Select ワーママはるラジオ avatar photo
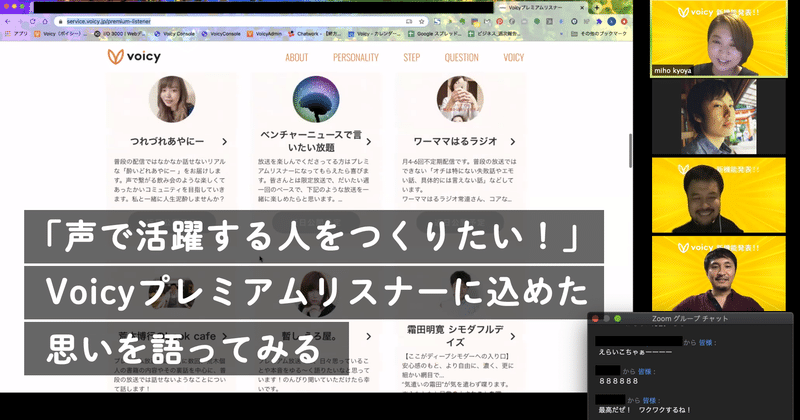This screenshot has height=420, width=800. [x=460, y=99]
